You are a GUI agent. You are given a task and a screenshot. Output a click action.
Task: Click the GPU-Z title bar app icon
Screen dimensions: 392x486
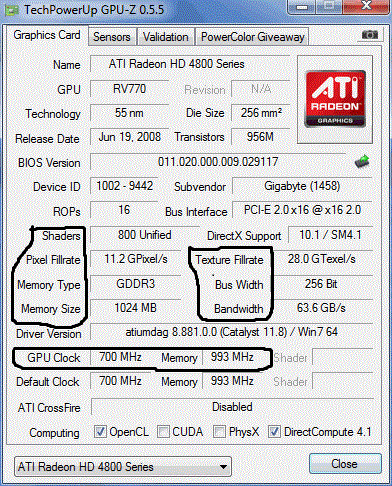[11, 10]
